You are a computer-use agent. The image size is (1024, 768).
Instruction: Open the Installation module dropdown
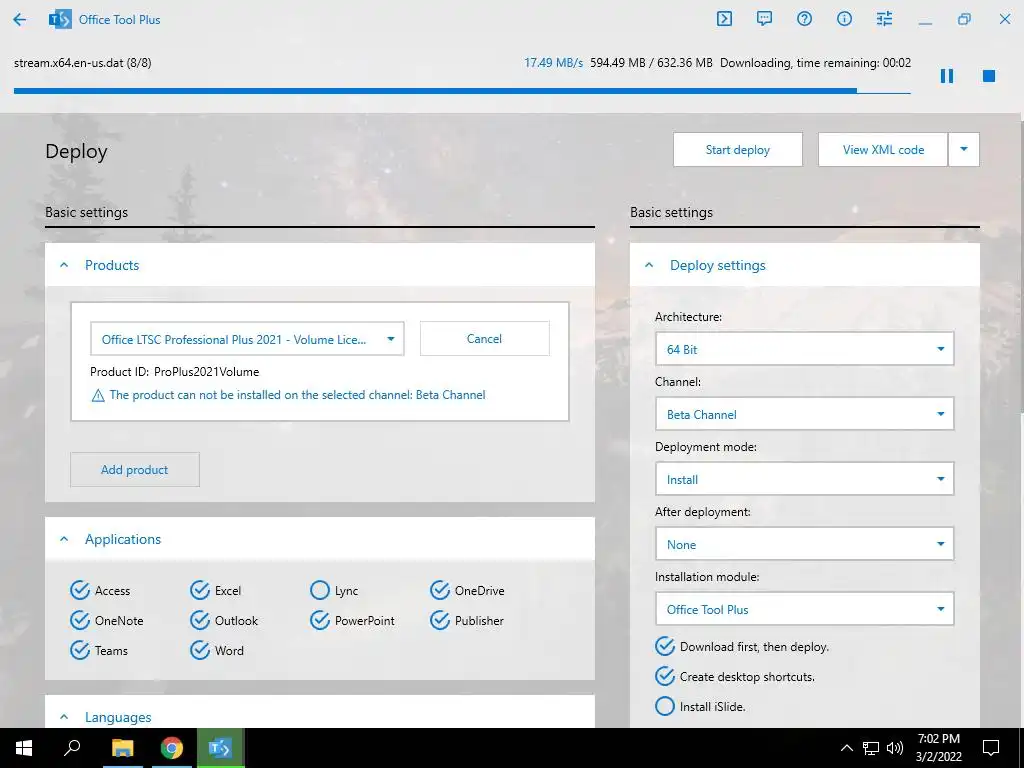[x=804, y=609]
